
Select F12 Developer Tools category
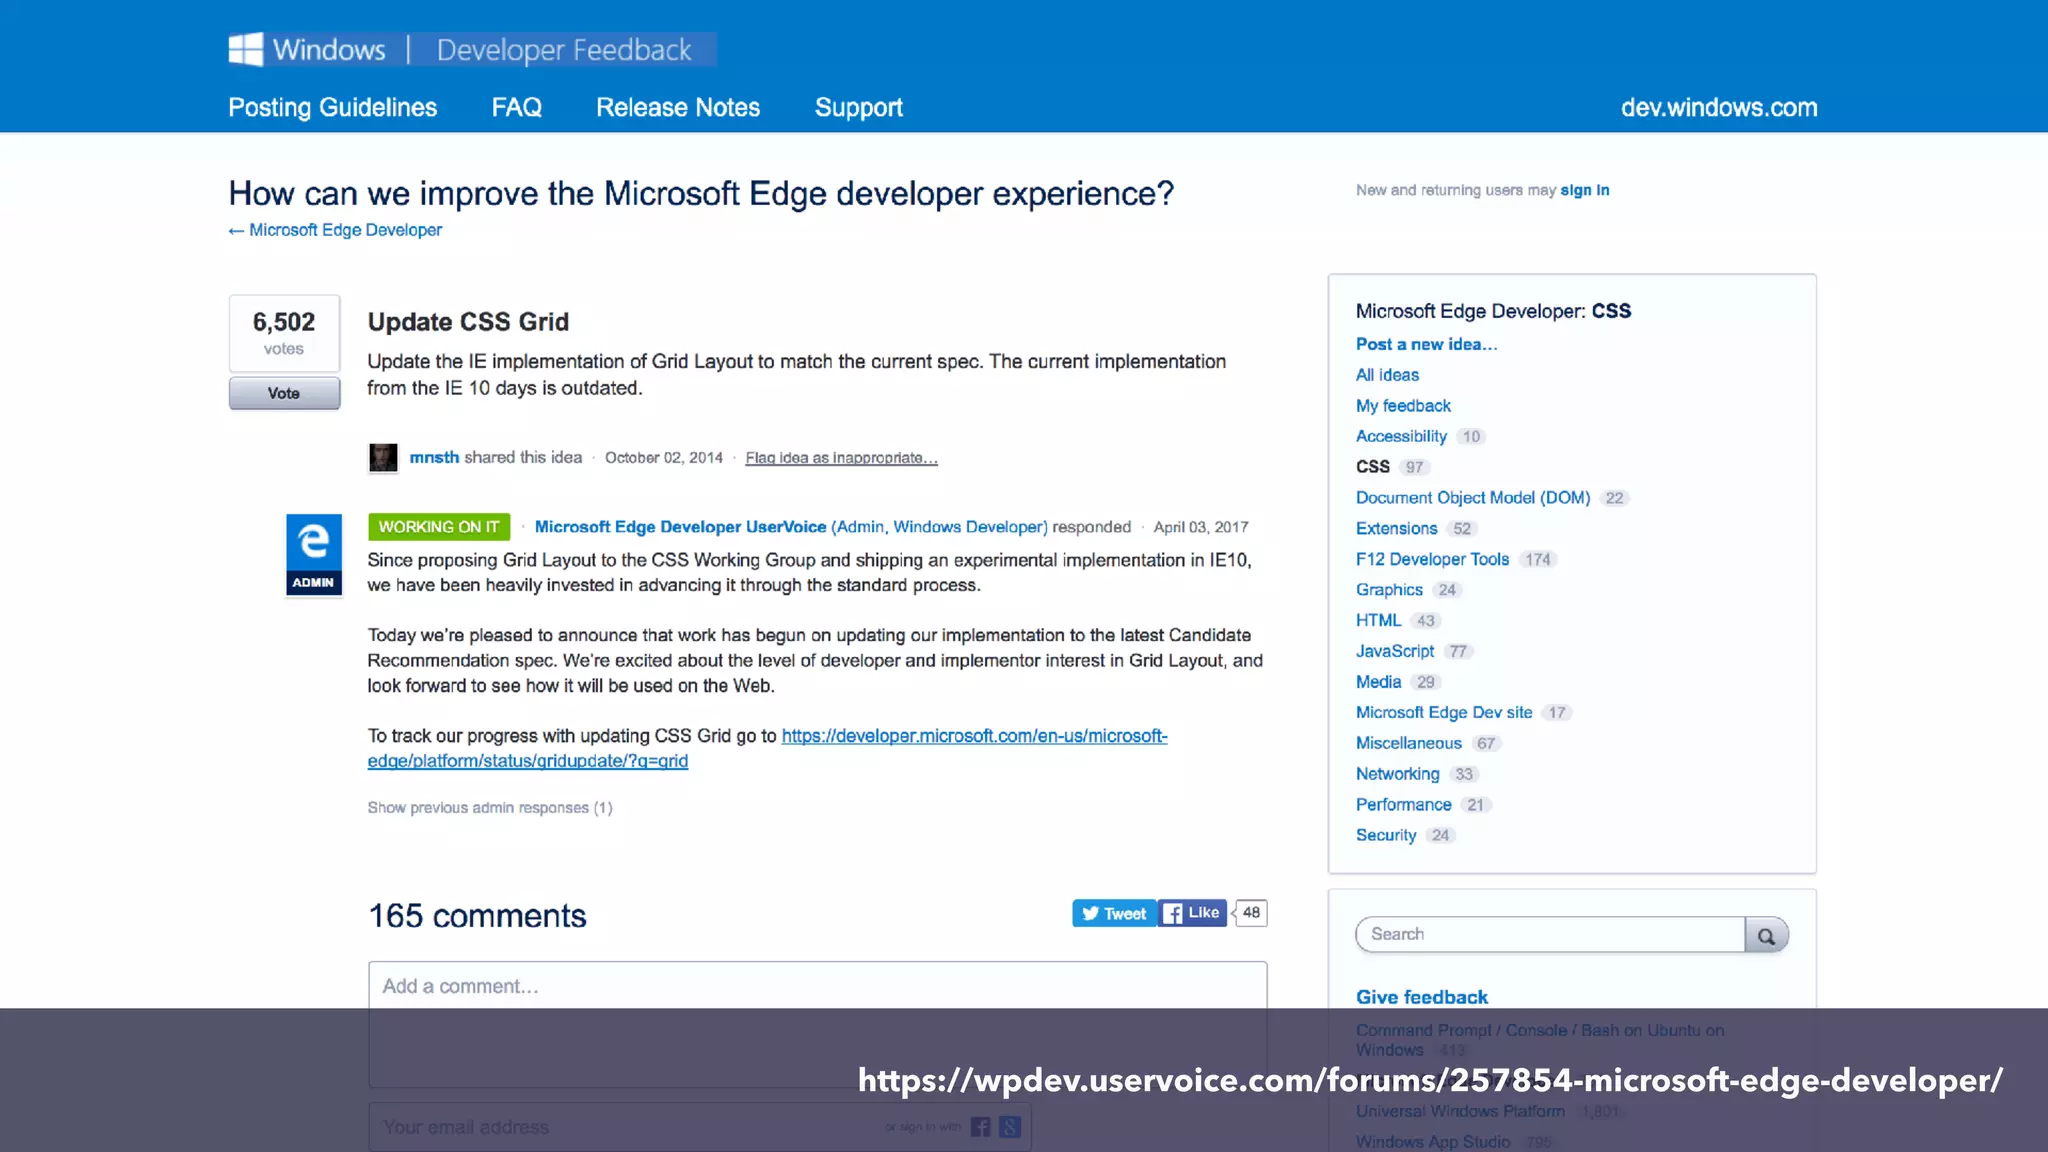pyautogui.click(x=1432, y=559)
